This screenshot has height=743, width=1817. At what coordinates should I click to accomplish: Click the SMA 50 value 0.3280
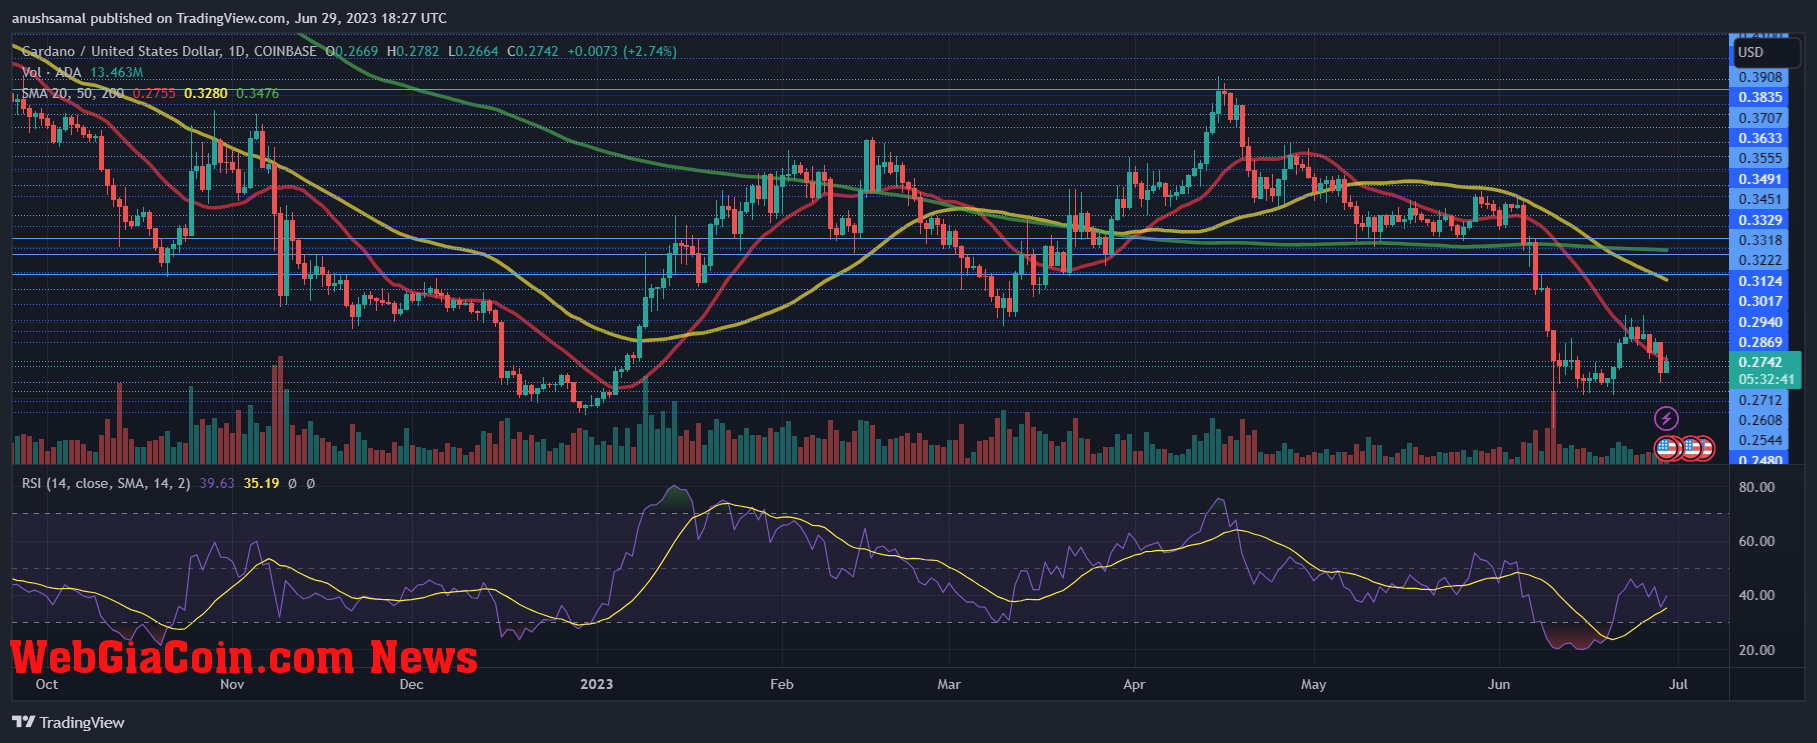pyautogui.click(x=206, y=93)
